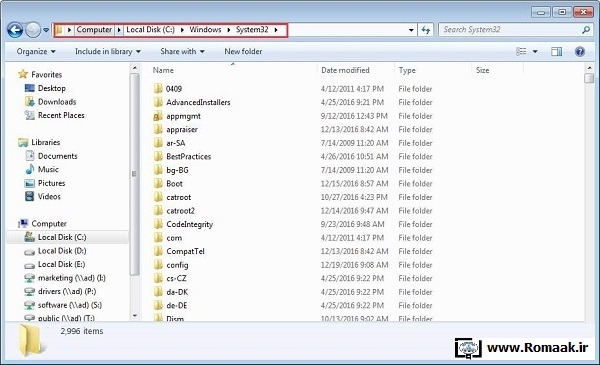
Task: Sort by the Size column header
Action: (x=482, y=70)
